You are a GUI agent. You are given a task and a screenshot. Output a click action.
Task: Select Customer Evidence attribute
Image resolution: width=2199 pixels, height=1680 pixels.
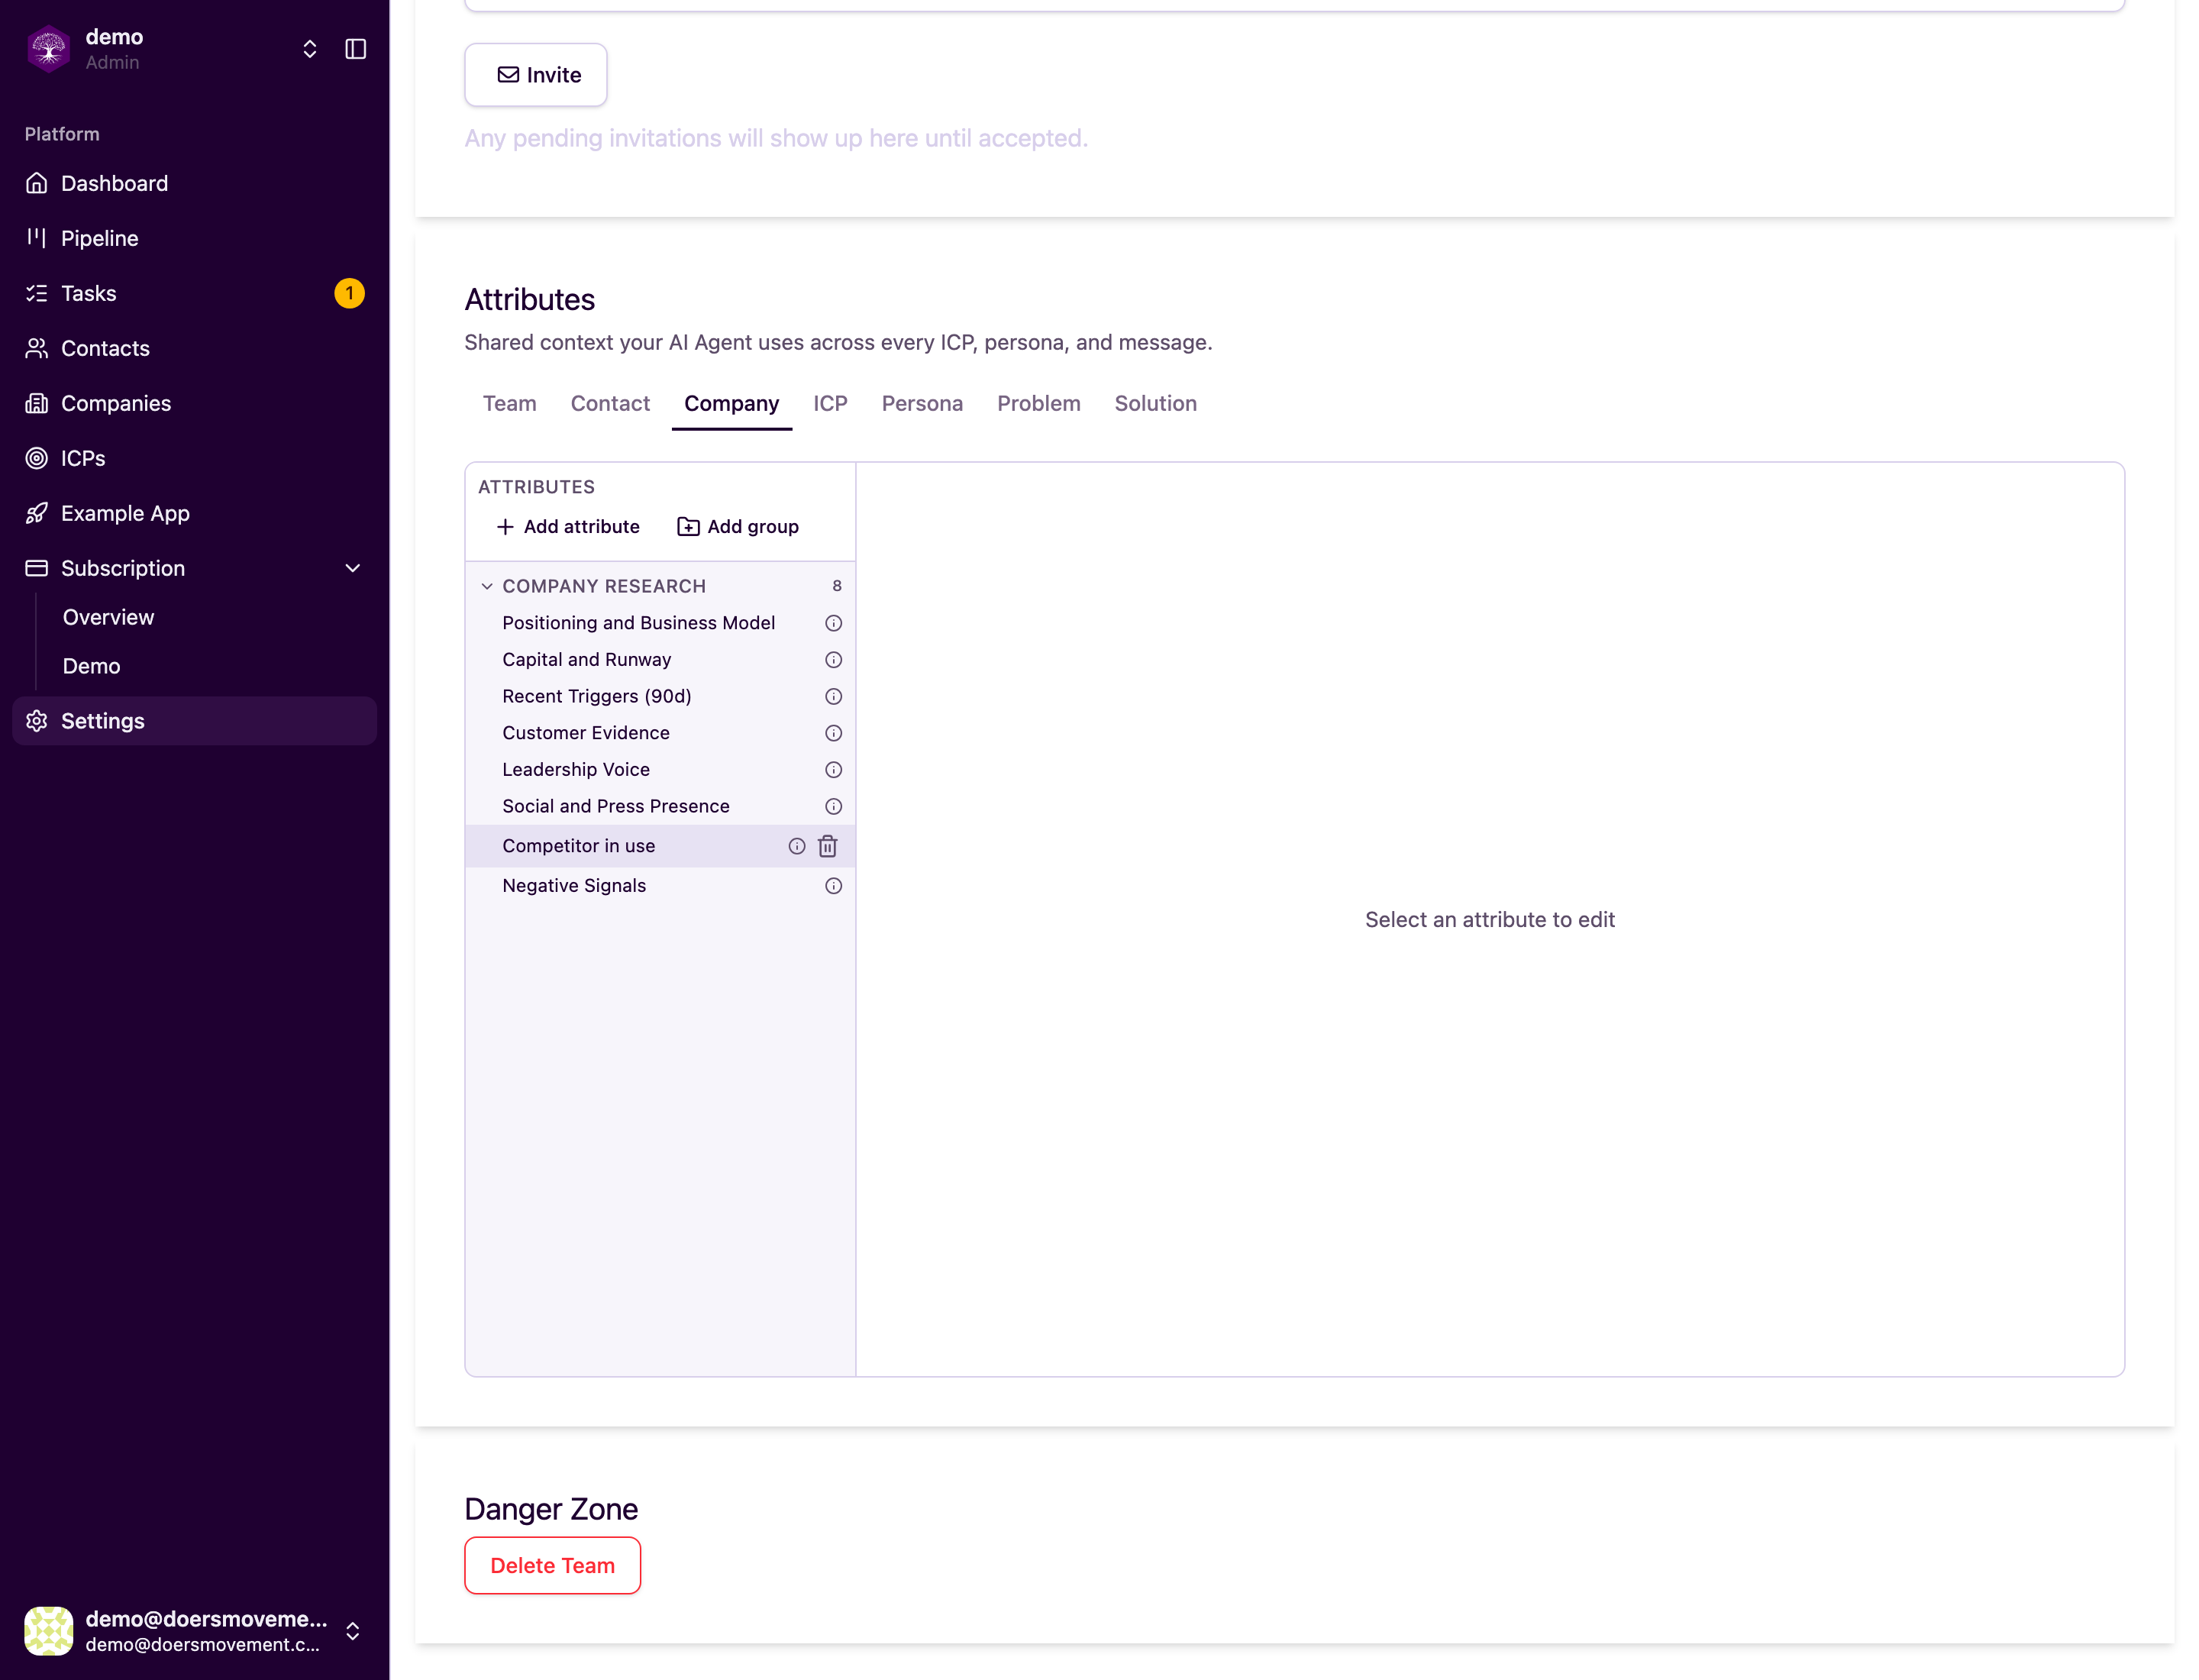click(585, 733)
